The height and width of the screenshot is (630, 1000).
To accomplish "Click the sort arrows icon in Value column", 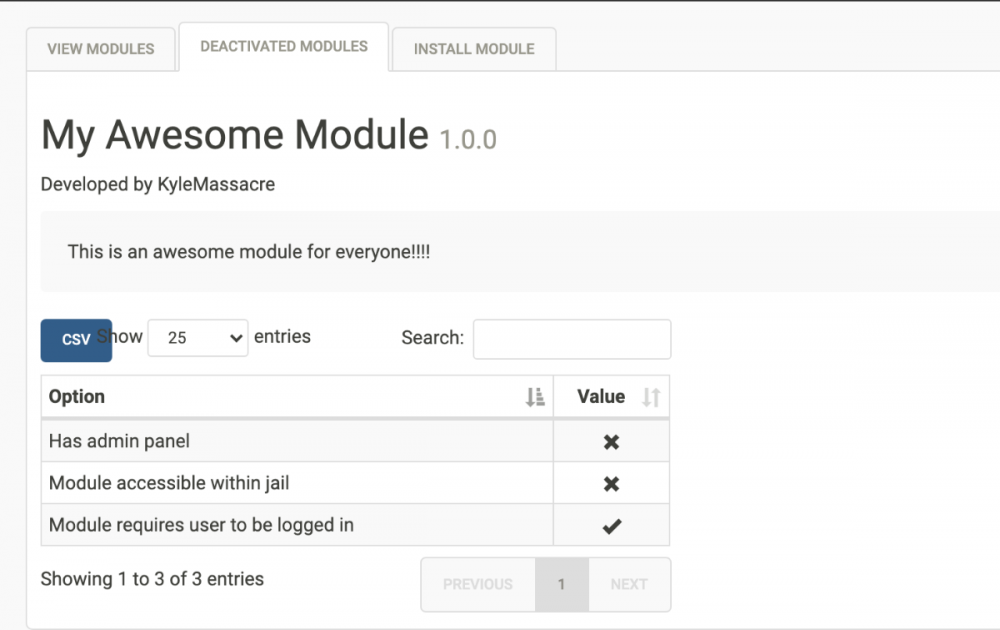I will coord(651,397).
